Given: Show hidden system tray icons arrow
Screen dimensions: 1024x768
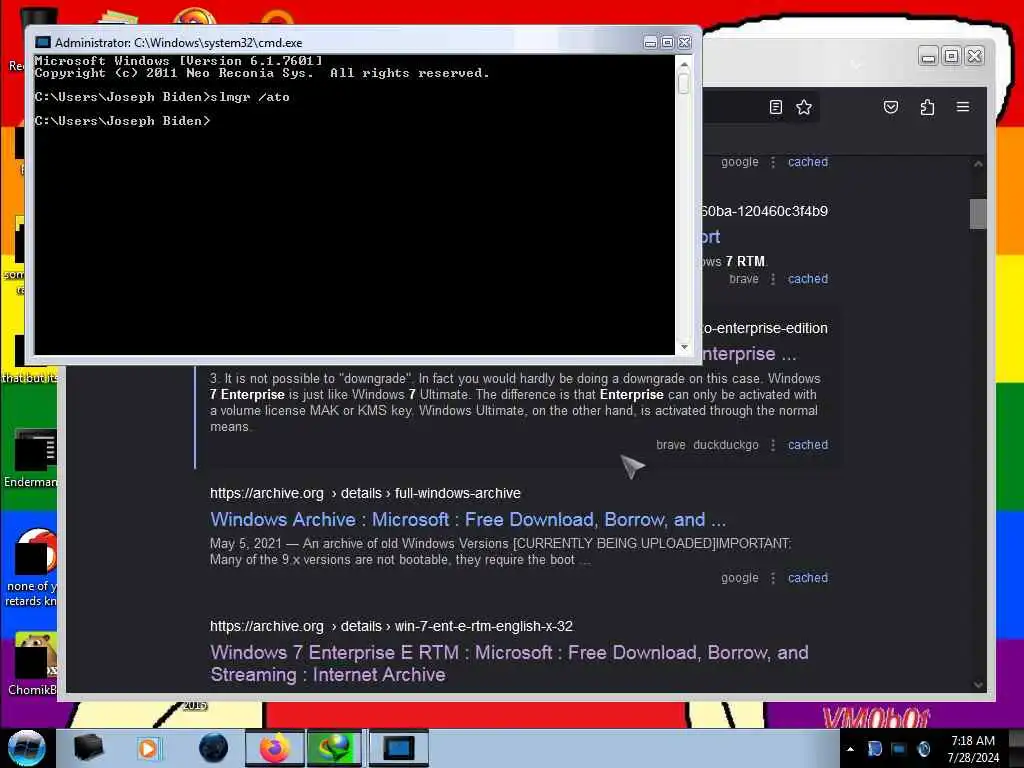Looking at the screenshot, I should click(850, 749).
